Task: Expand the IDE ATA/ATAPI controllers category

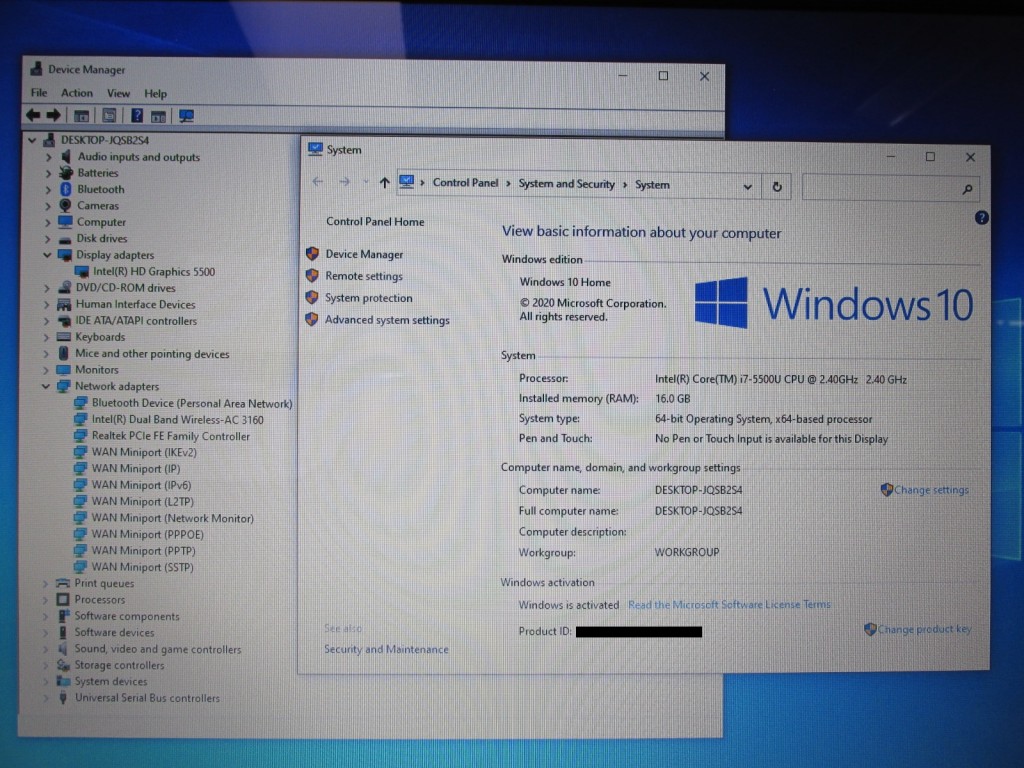Action: pos(47,321)
